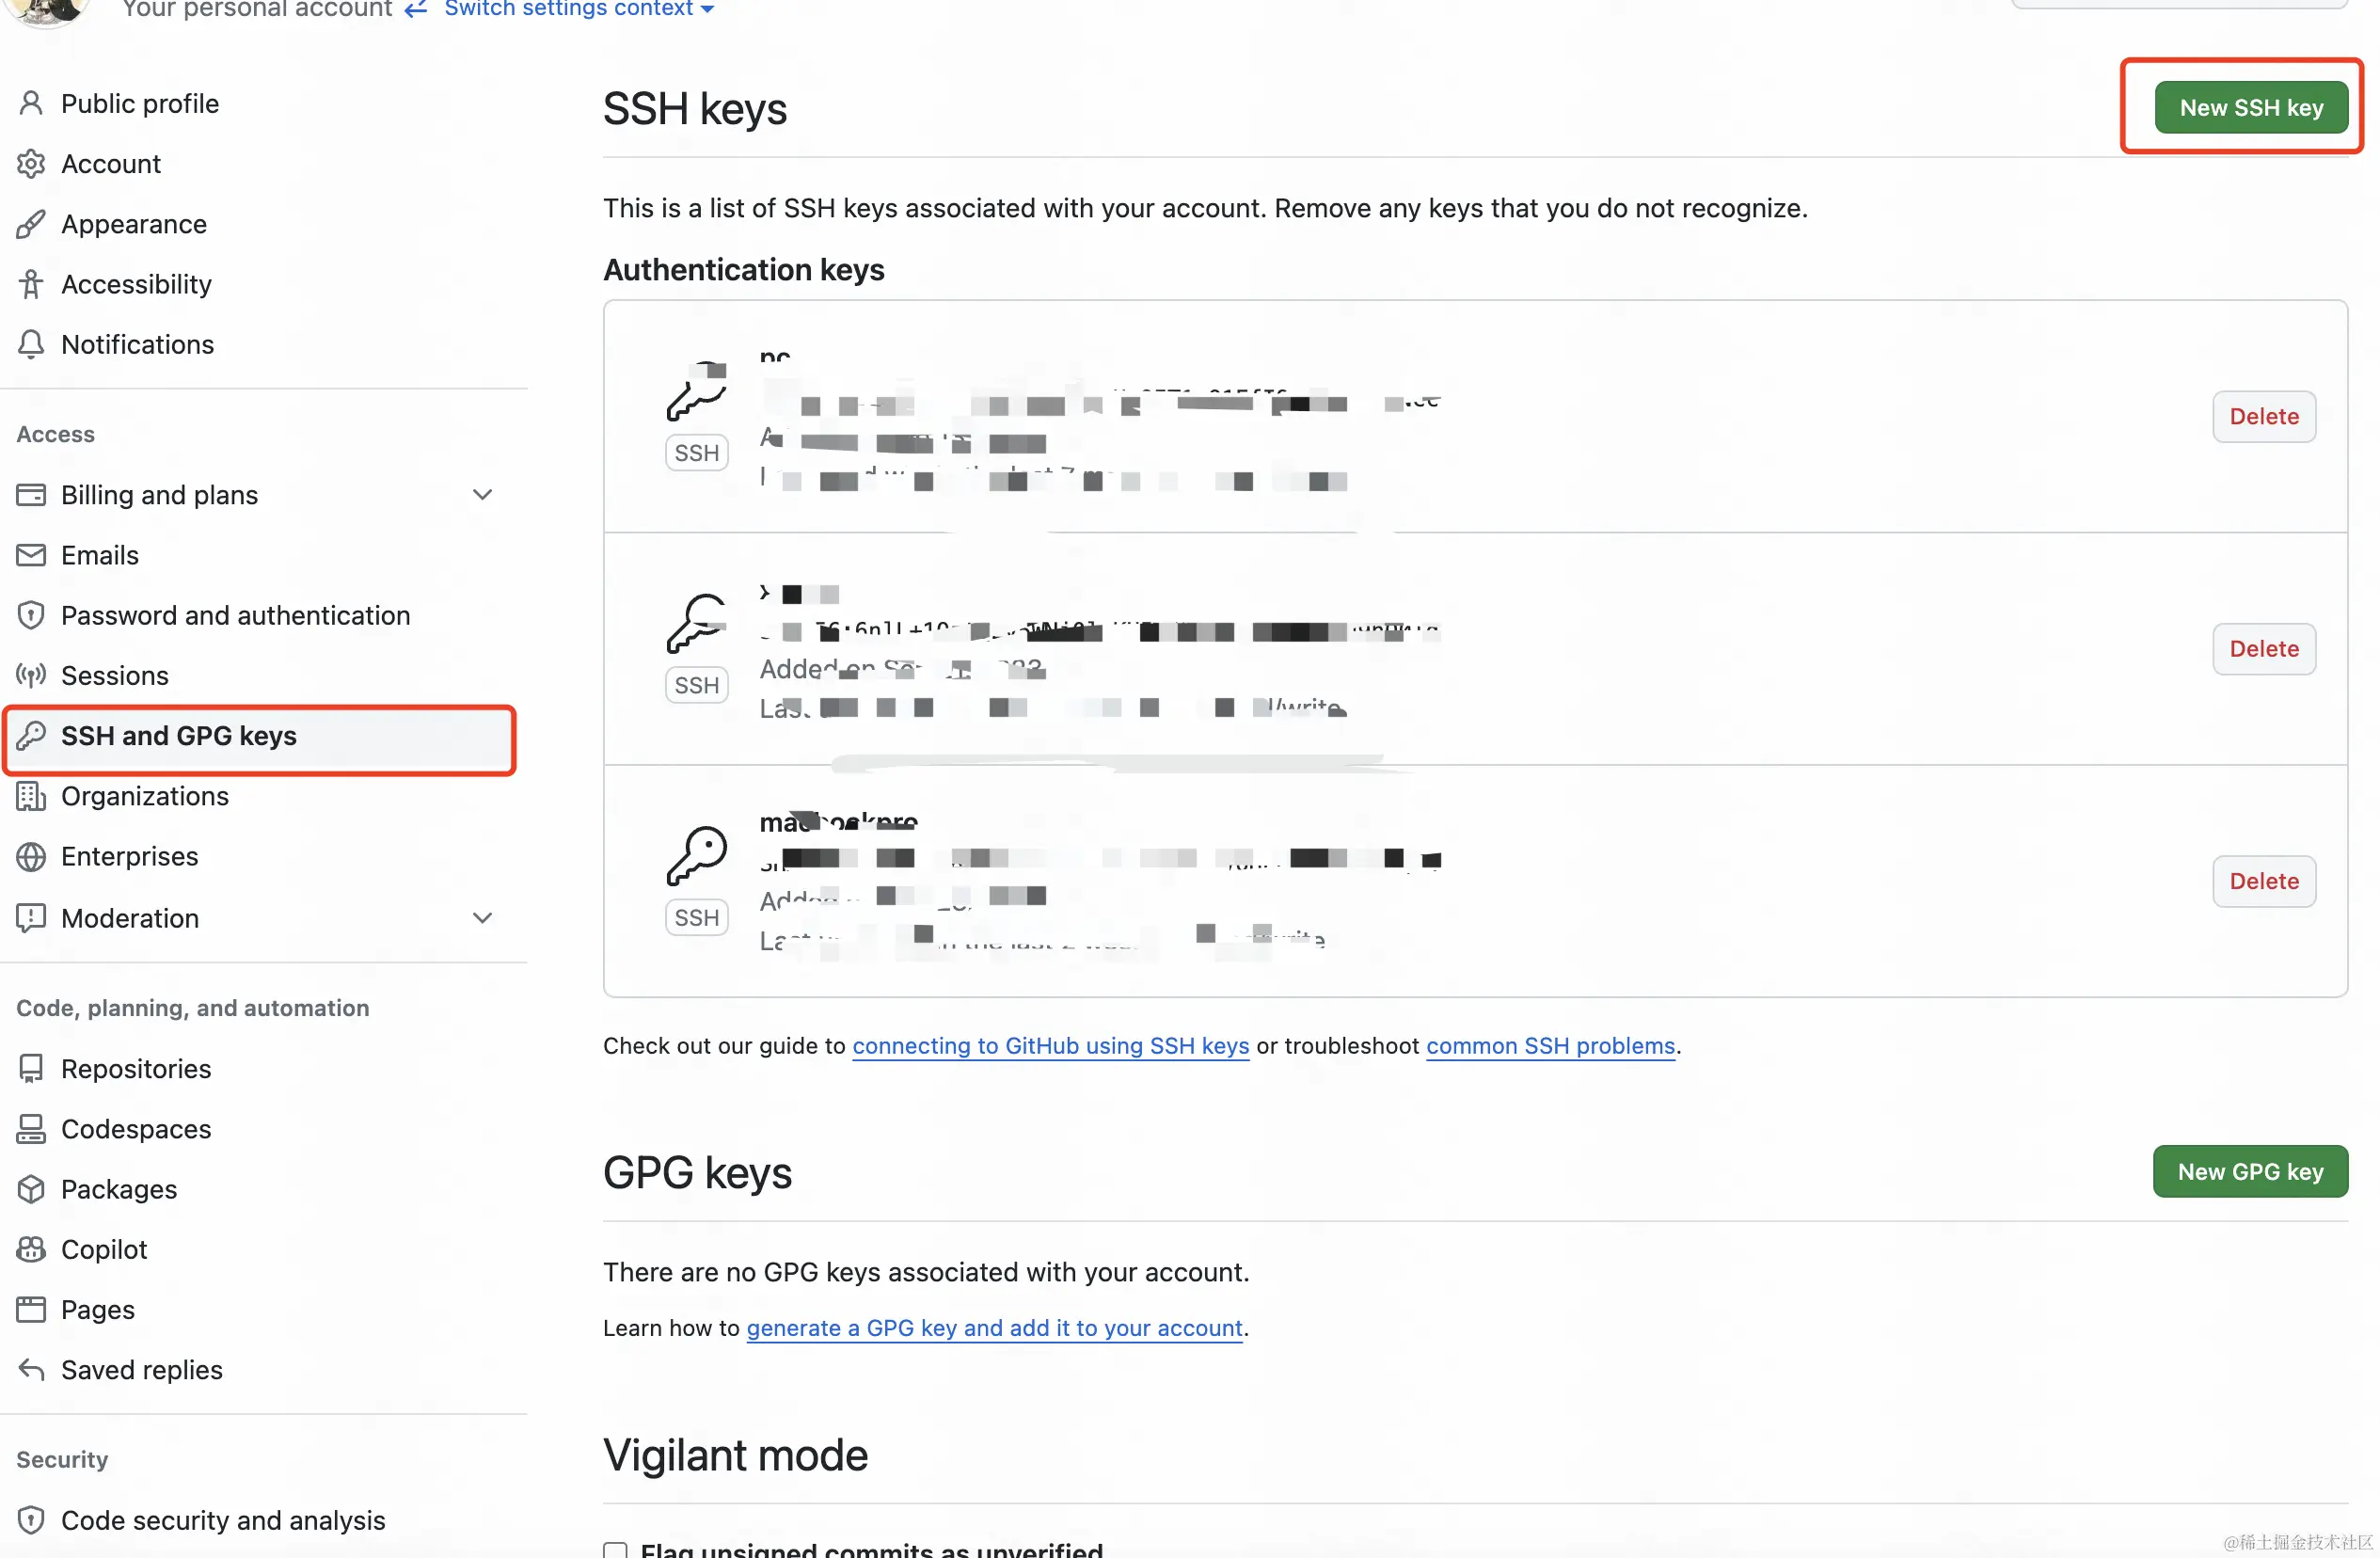This screenshot has width=2380, height=1558.
Task: Open the common SSH problems link
Action: click(1549, 1045)
